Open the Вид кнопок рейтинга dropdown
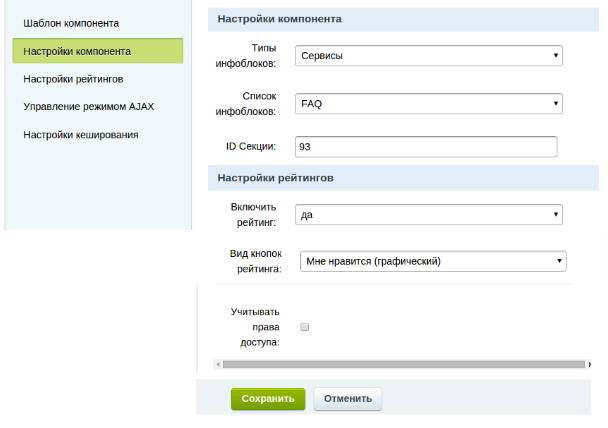608x428 pixels. pos(433,261)
